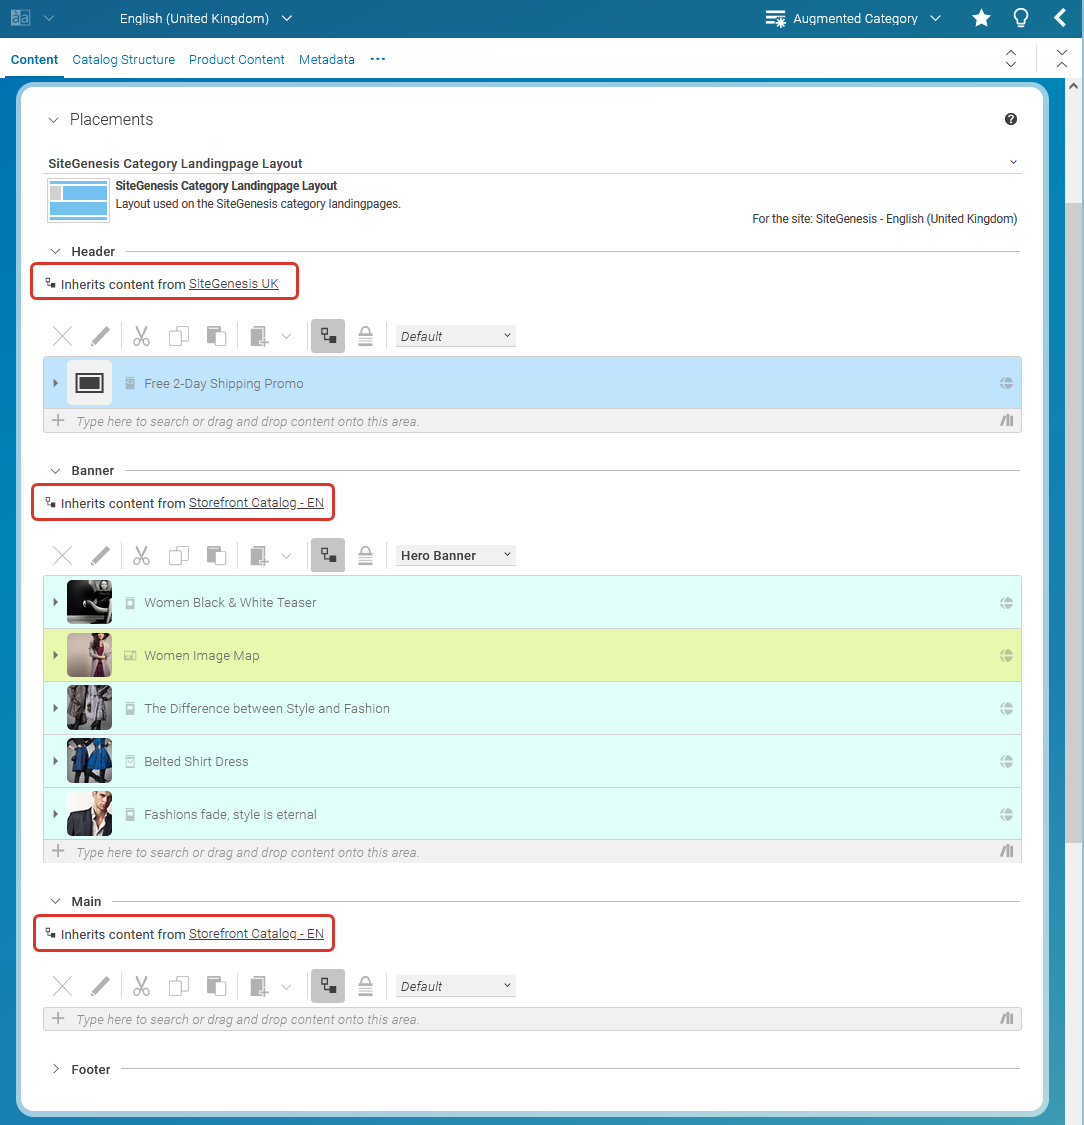Toggle content inheritance in the Main toolbar
The image size is (1084, 1125).
click(x=327, y=985)
